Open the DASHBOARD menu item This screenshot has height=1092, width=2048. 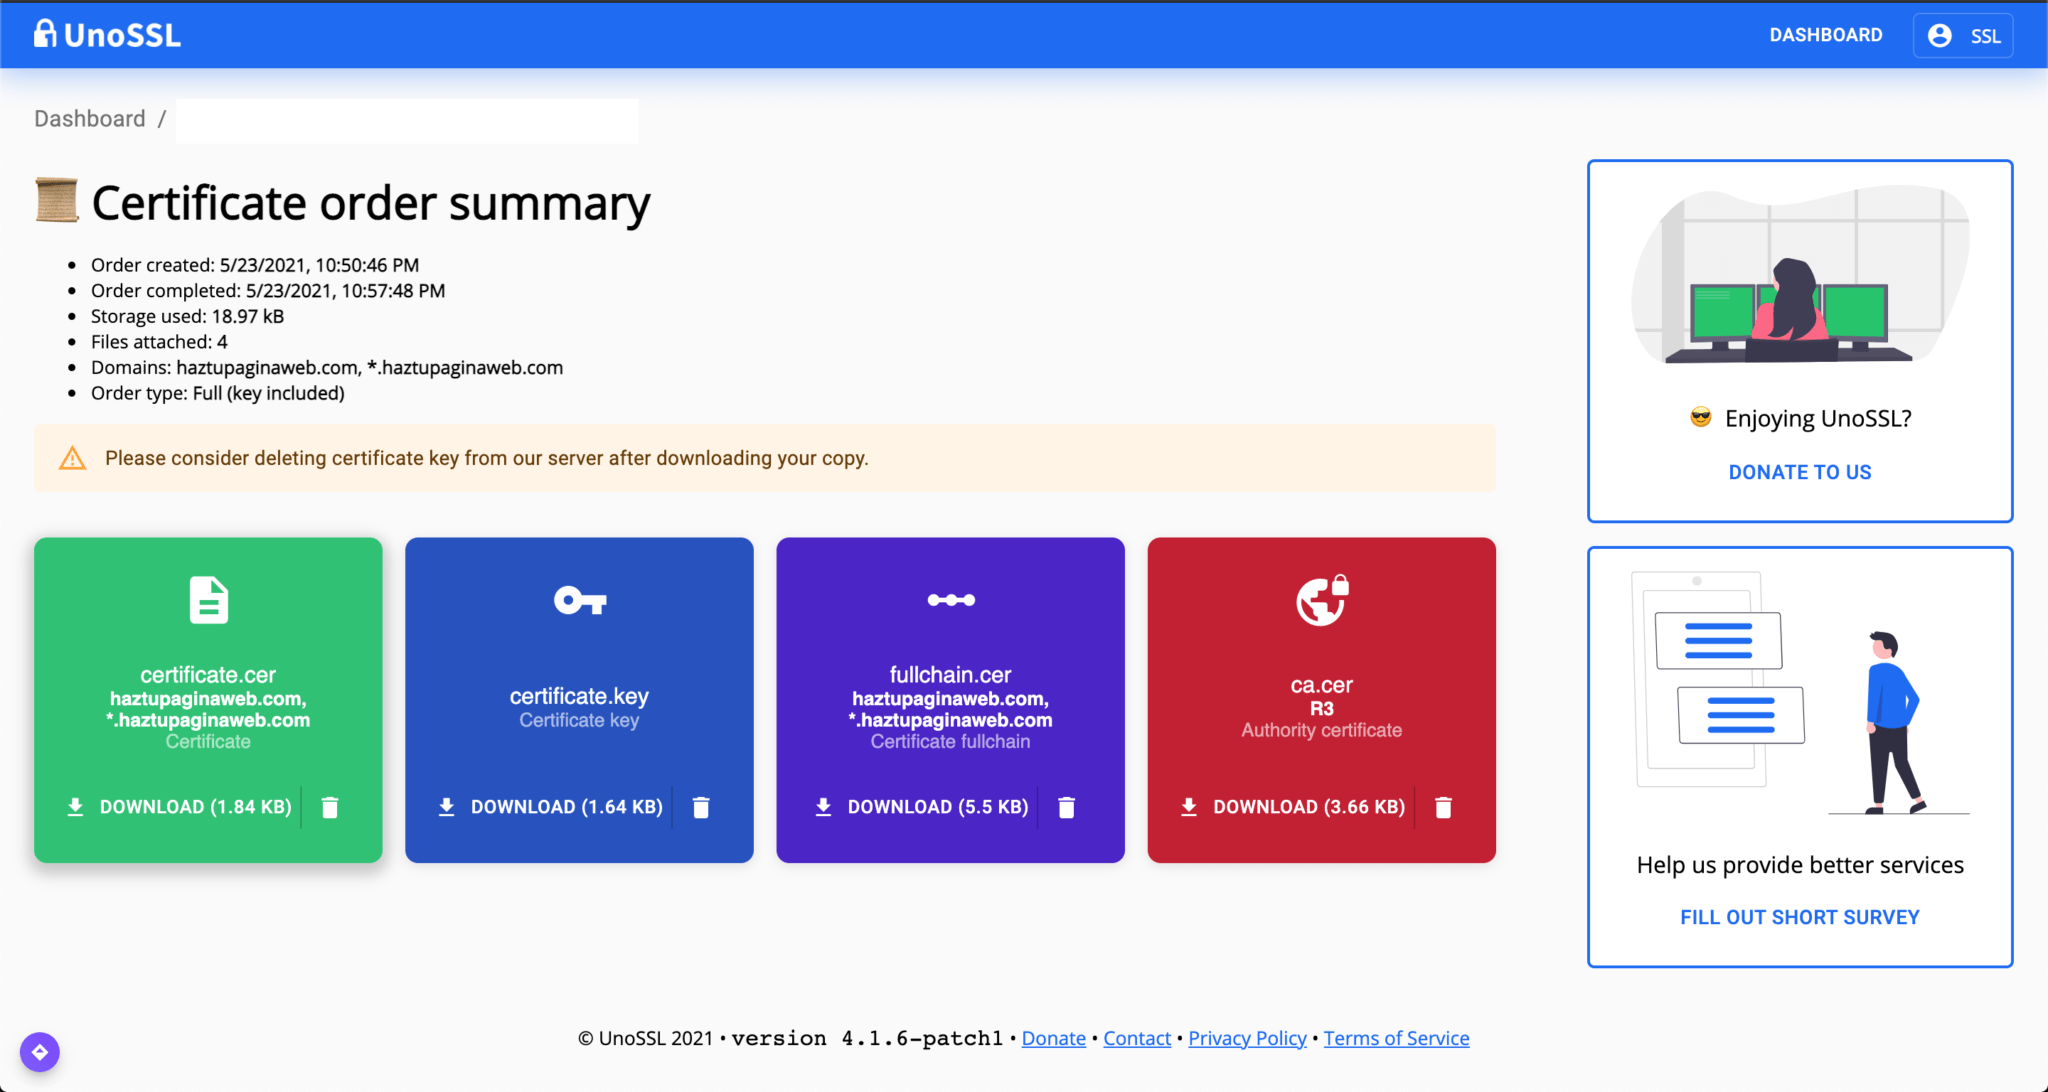(1825, 35)
